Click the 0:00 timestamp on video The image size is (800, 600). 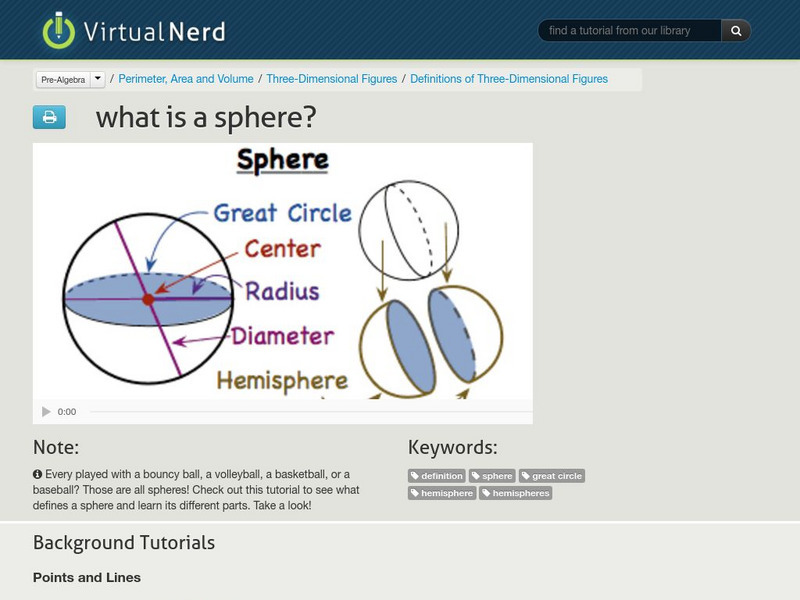[65, 410]
